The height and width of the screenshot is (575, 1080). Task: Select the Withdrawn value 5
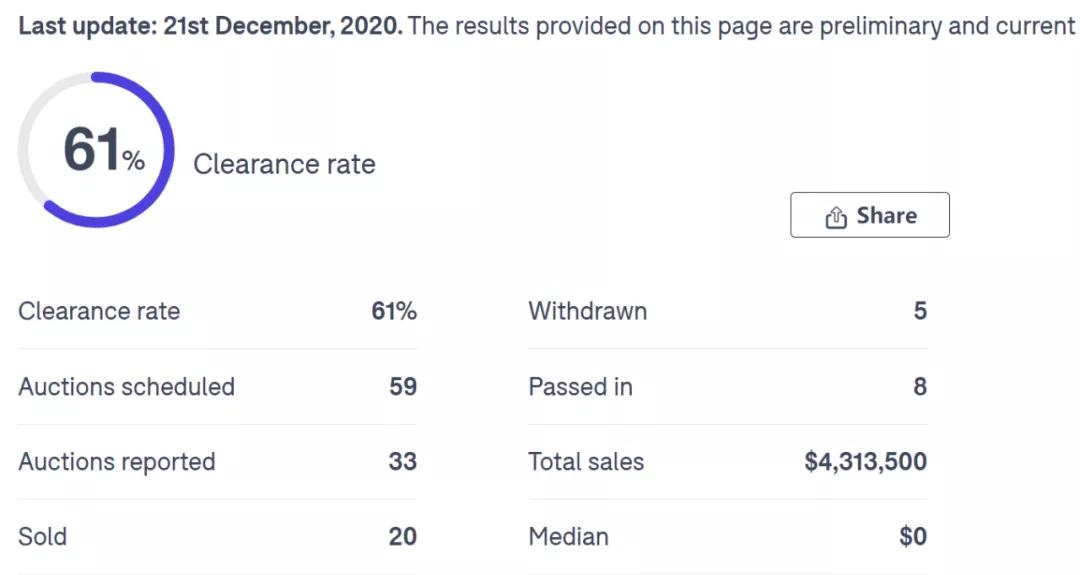pos(920,311)
